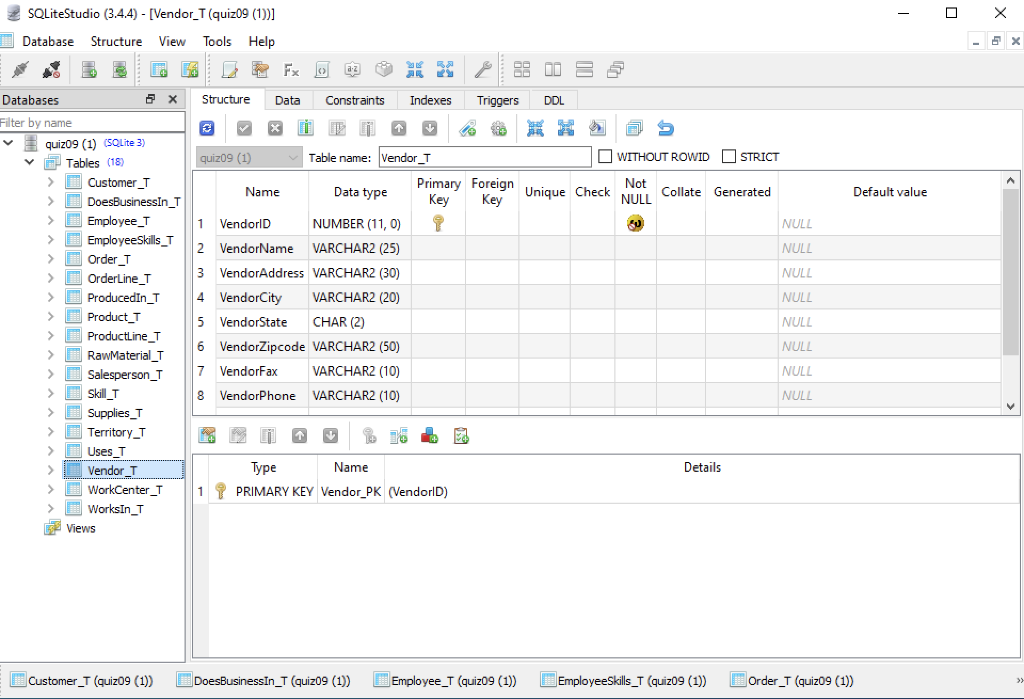1024x699 pixels.
Task: Enable the WITHOUT ROWID option
Action: 604,156
